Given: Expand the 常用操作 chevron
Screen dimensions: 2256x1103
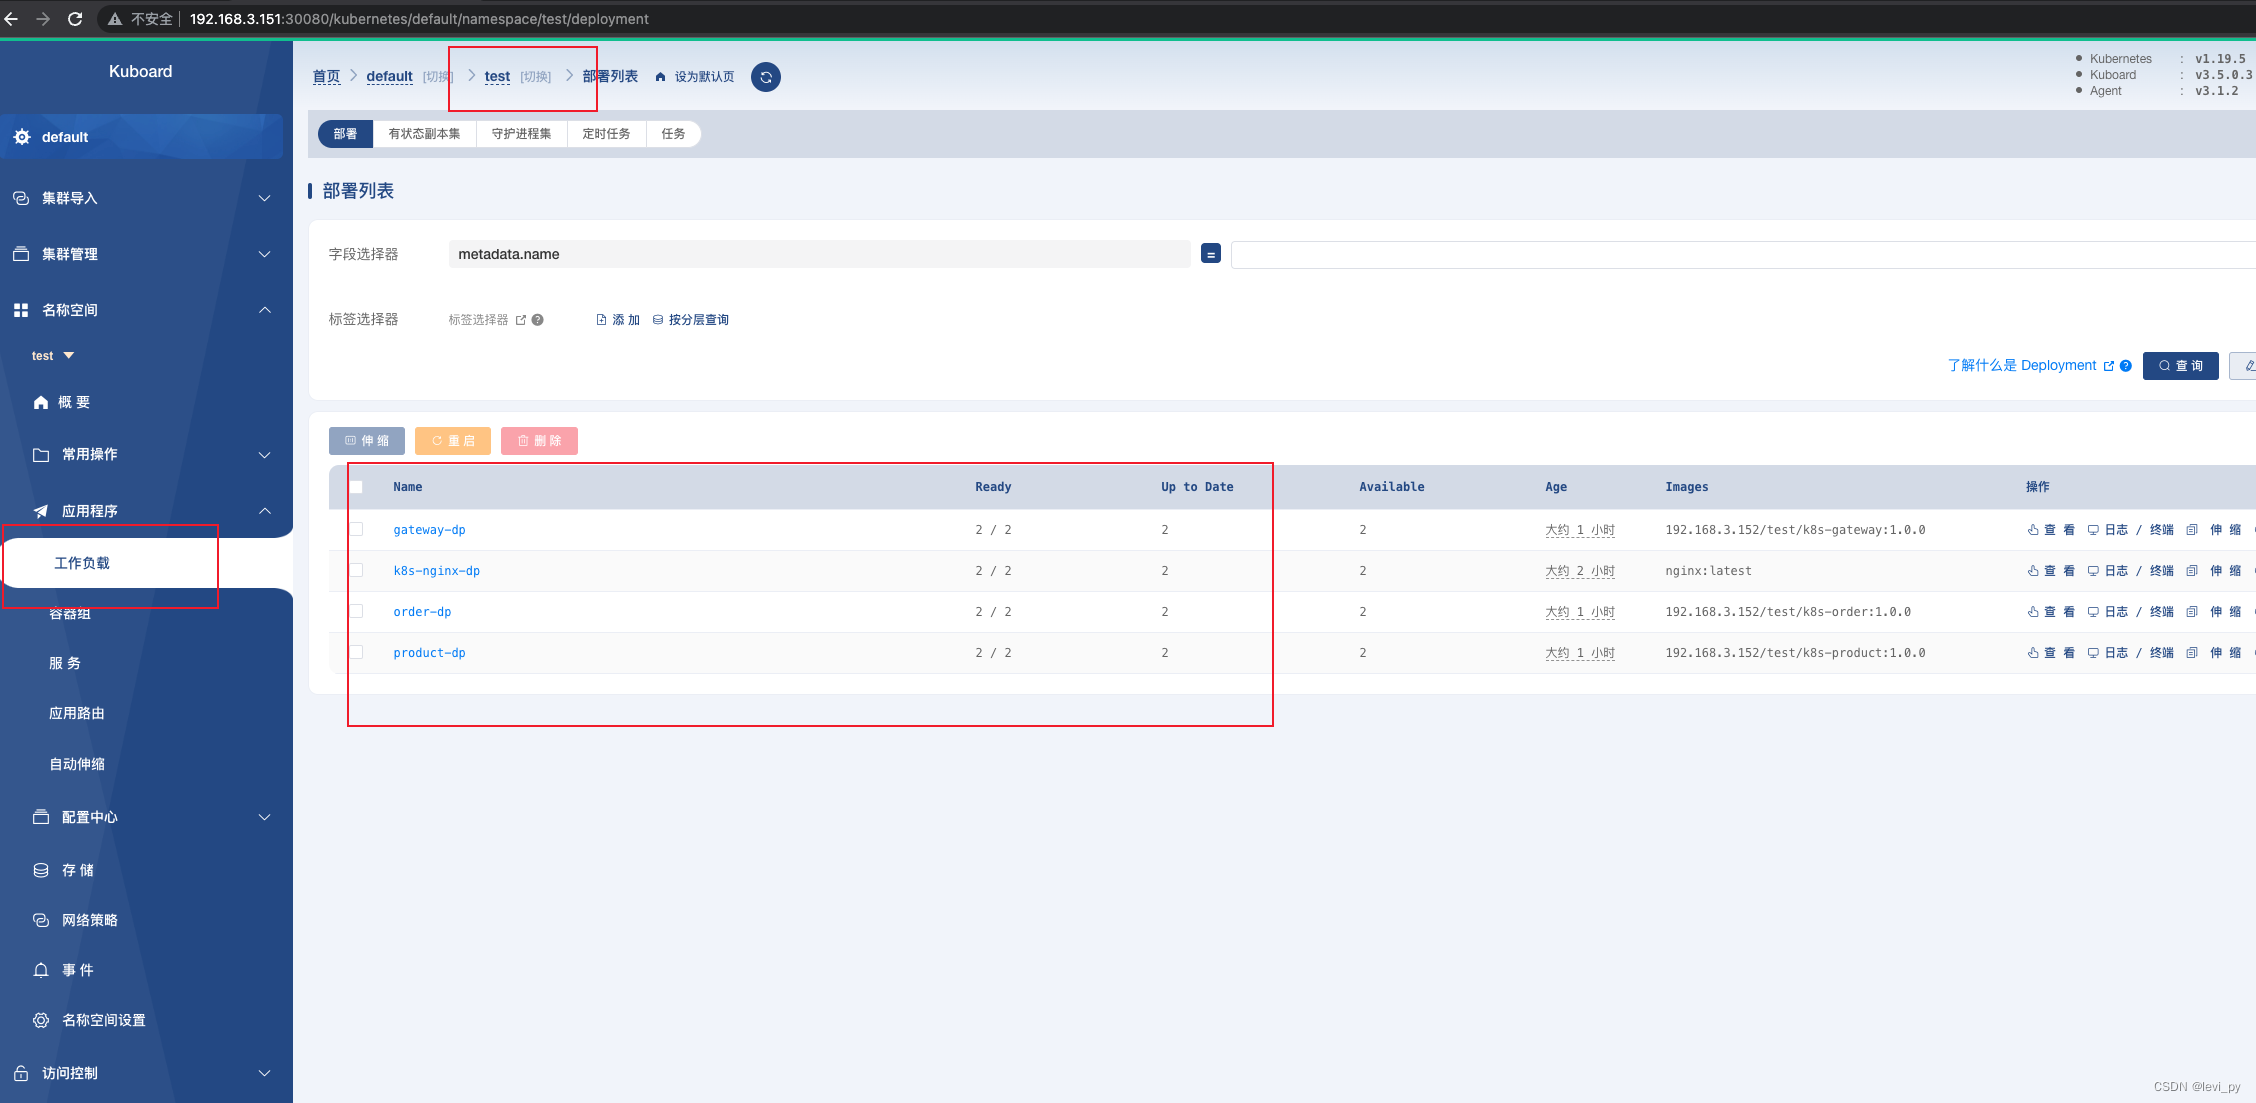Looking at the screenshot, I should tap(265, 455).
